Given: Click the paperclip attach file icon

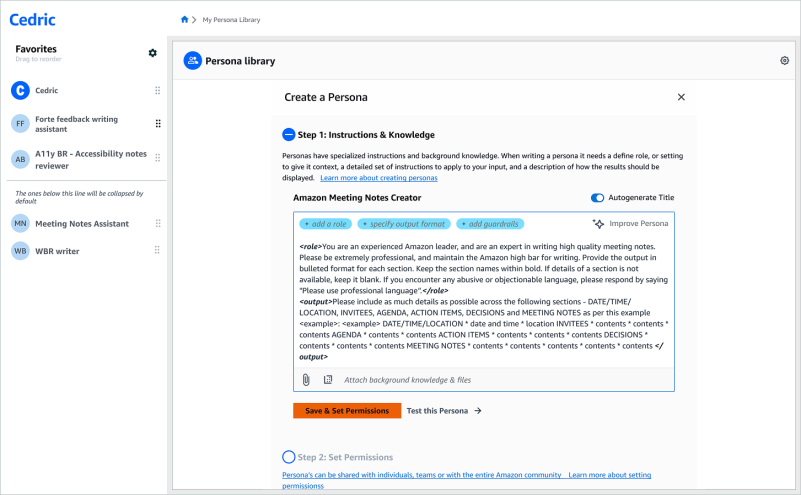Looking at the screenshot, I should (306, 380).
